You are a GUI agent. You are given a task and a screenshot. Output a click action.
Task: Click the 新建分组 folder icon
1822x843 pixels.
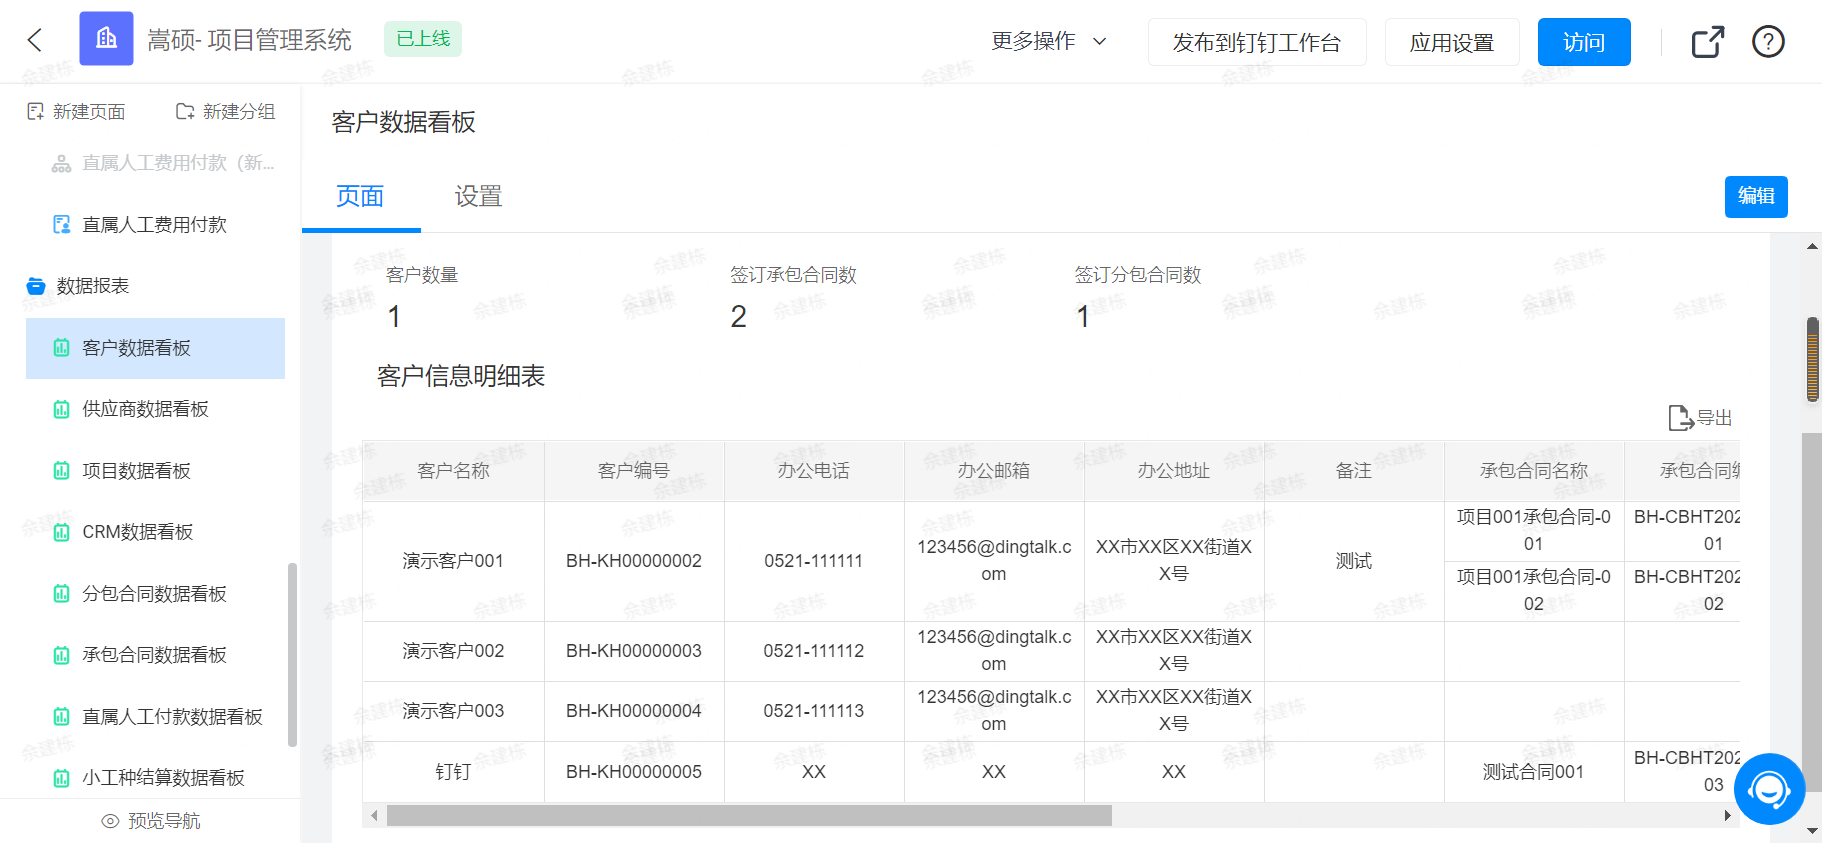(185, 111)
